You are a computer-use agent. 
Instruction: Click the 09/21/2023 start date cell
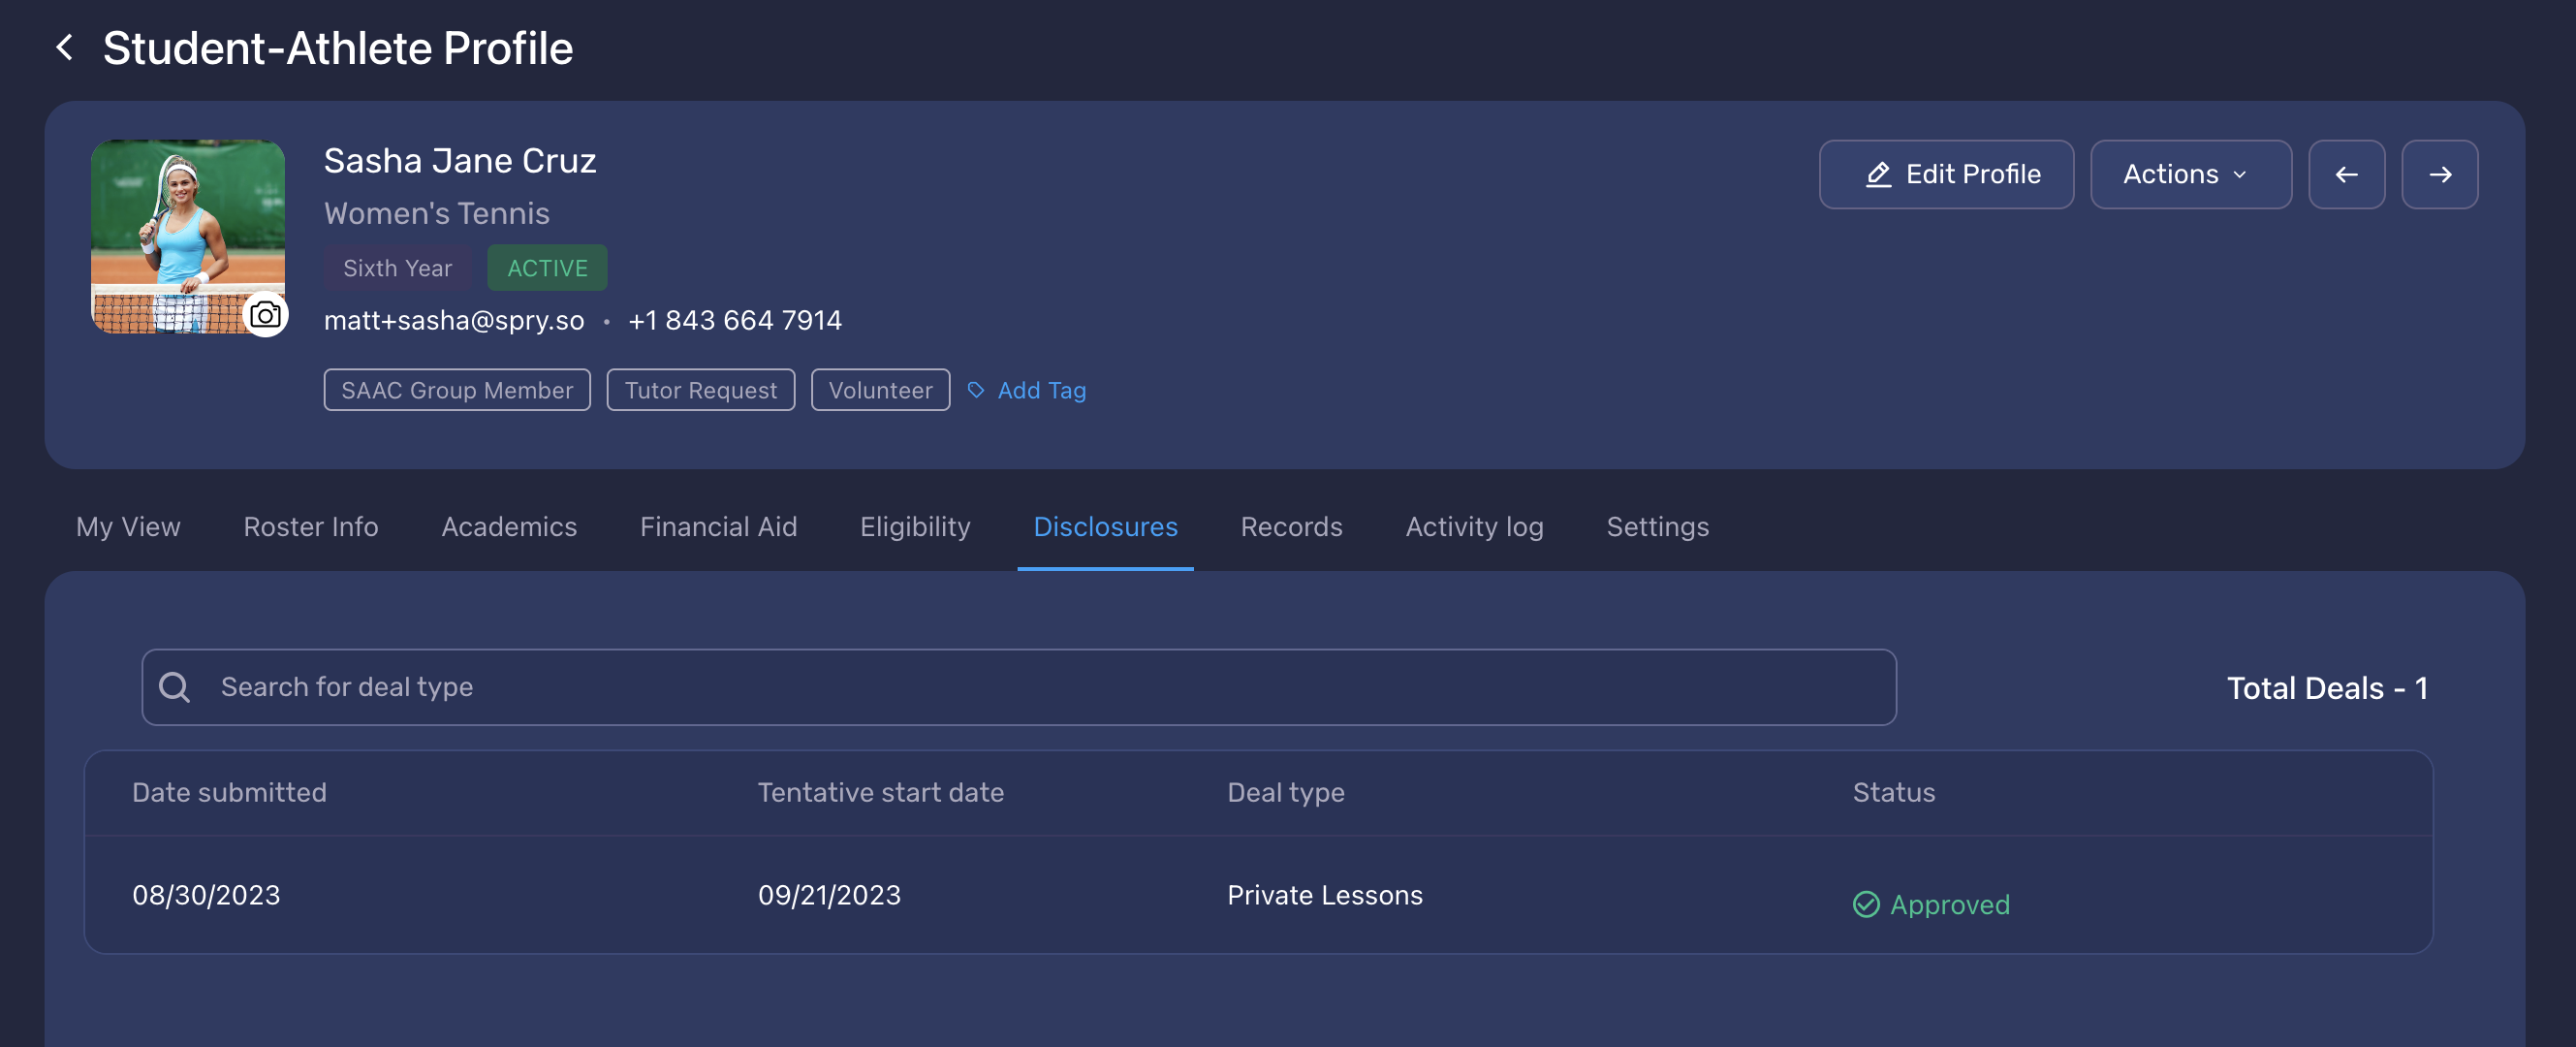(829, 895)
